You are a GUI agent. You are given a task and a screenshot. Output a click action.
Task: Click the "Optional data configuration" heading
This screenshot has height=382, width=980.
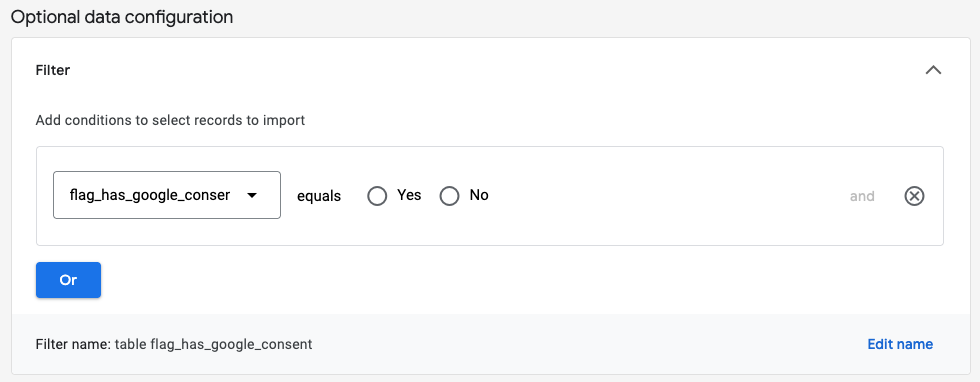122,17
